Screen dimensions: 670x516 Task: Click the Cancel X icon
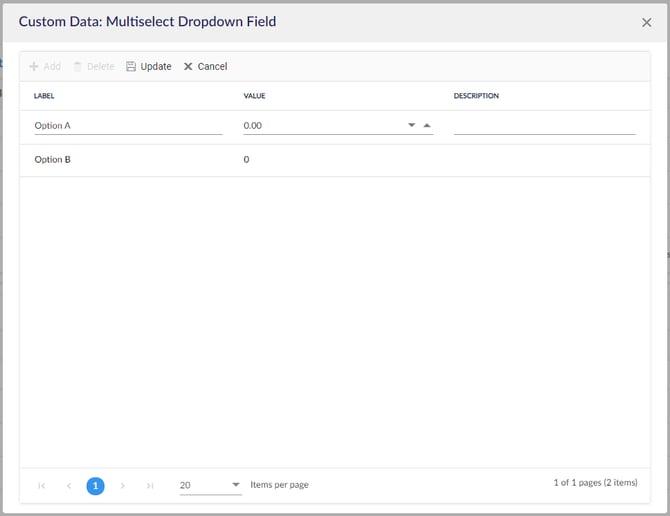(x=188, y=67)
